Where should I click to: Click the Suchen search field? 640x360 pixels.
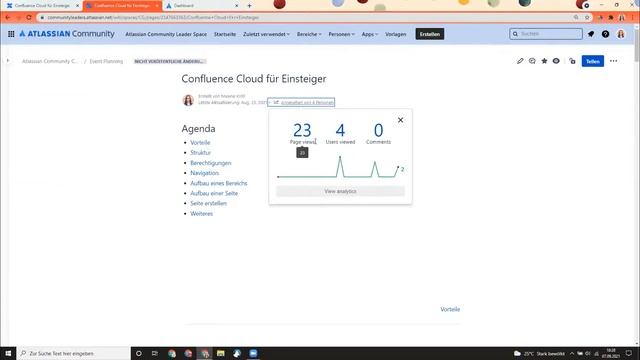546,34
